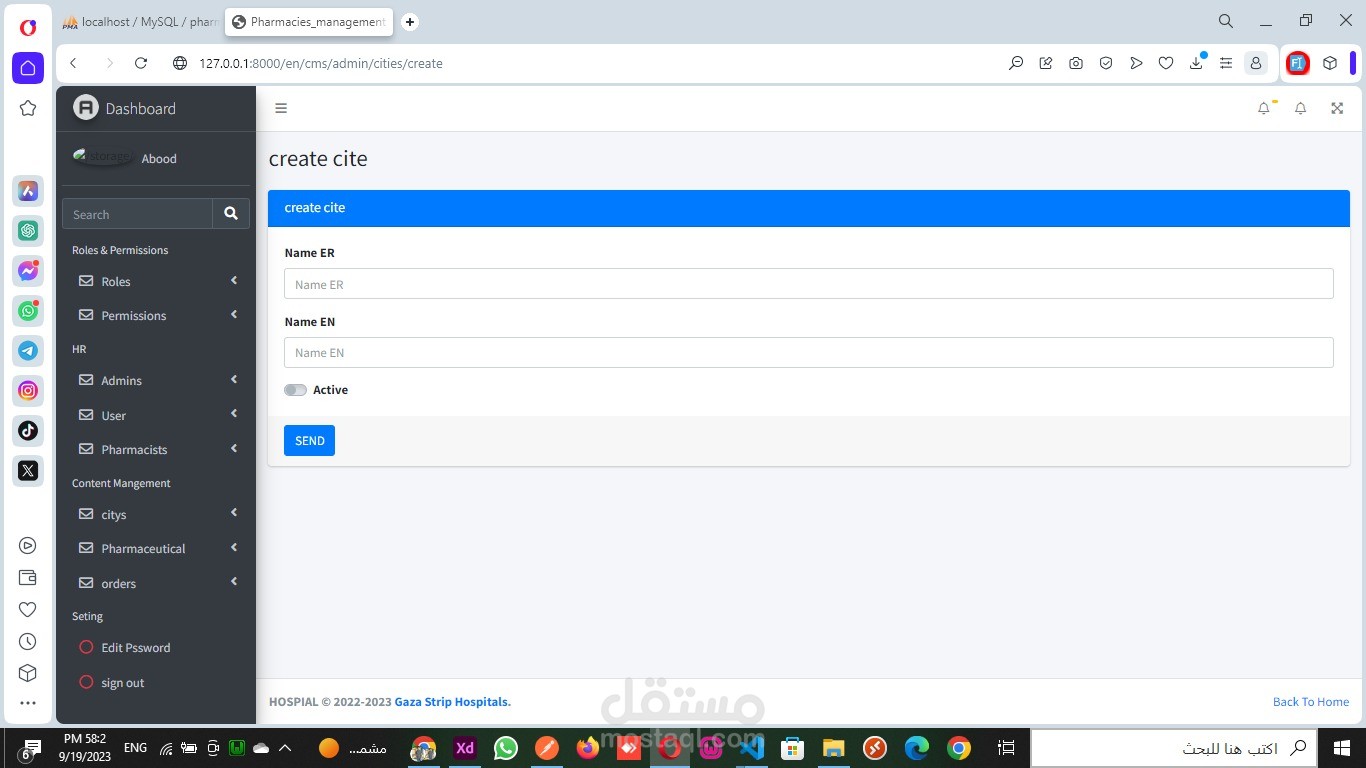
Task: Toggle the dashboard sidebar with the hamburger icon
Action: [x=281, y=108]
